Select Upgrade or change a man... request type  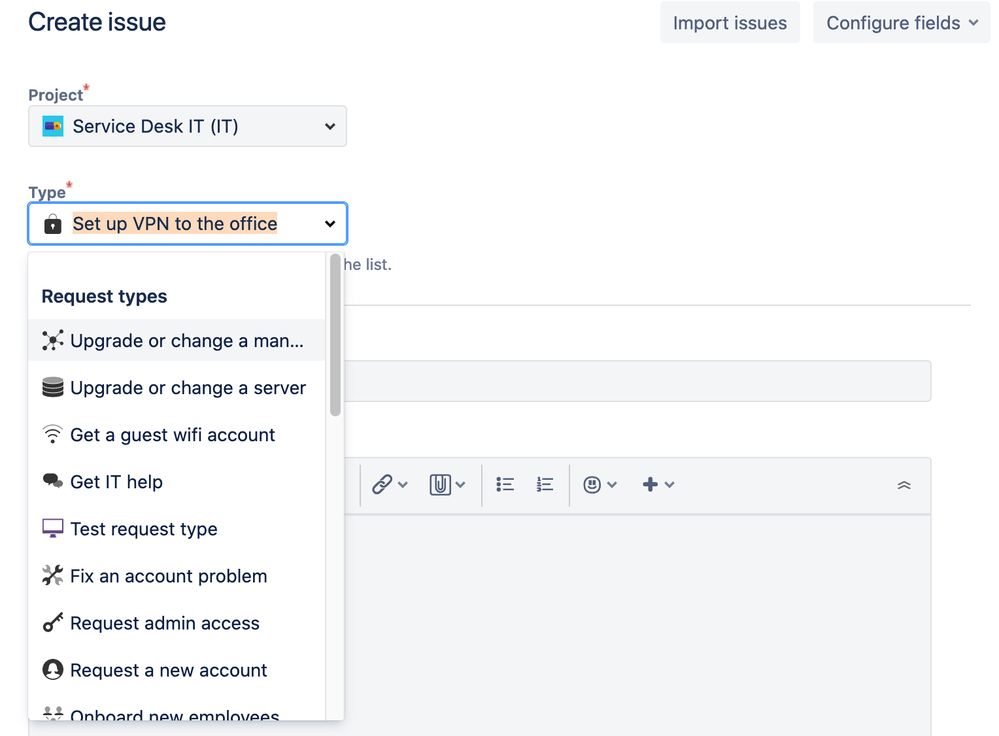[x=176, y=340]
